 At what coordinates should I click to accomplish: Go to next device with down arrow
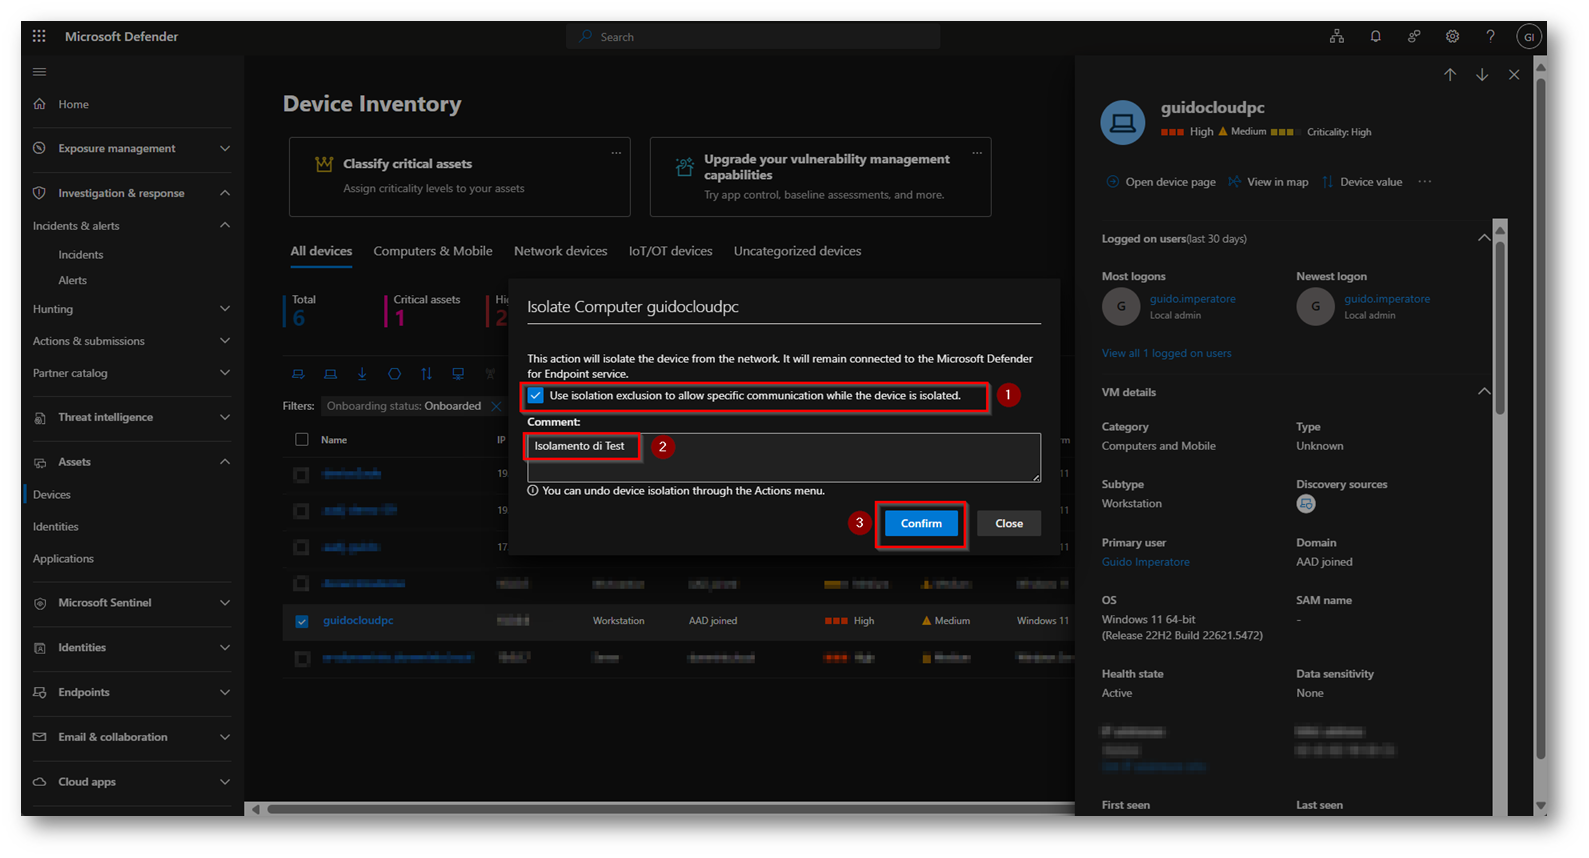pos(1482,75)
